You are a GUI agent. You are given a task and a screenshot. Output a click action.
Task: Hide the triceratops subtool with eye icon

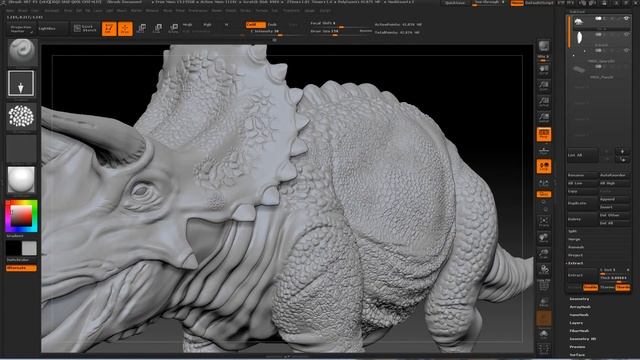point(627,19)
